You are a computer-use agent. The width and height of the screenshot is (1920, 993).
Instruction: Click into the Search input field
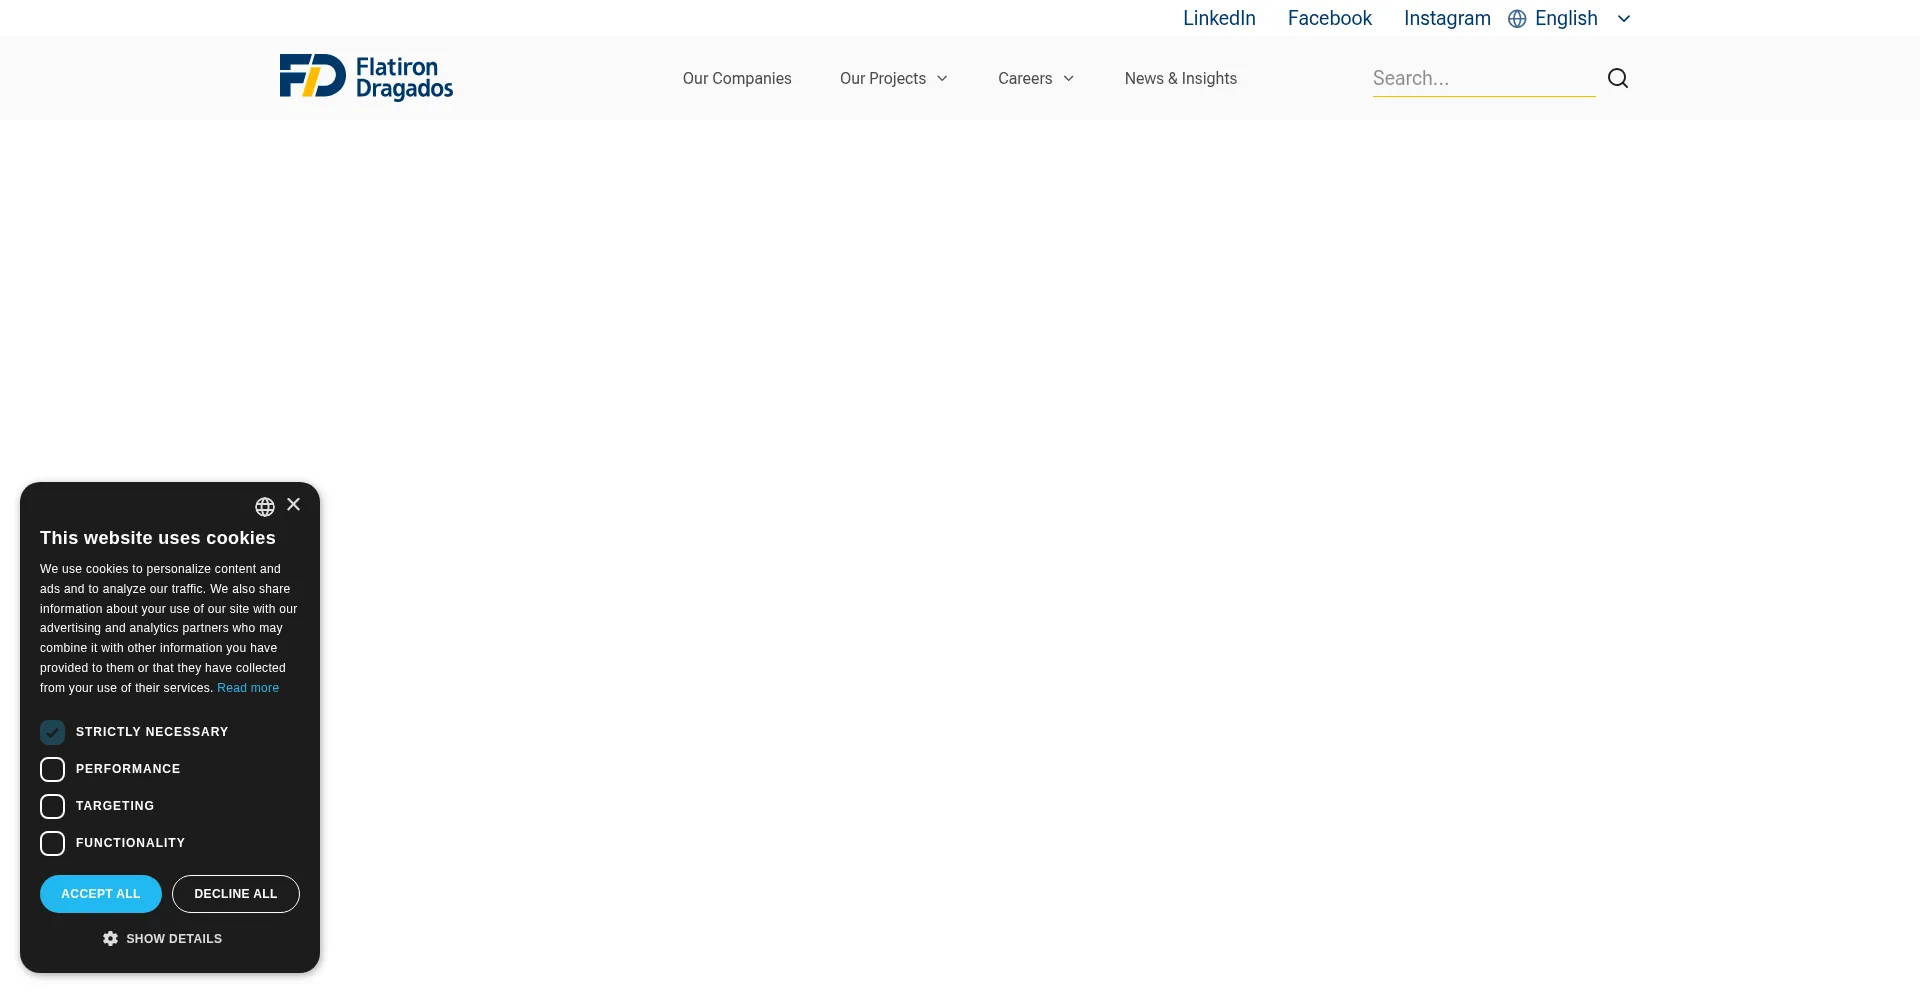(1482, 78)
